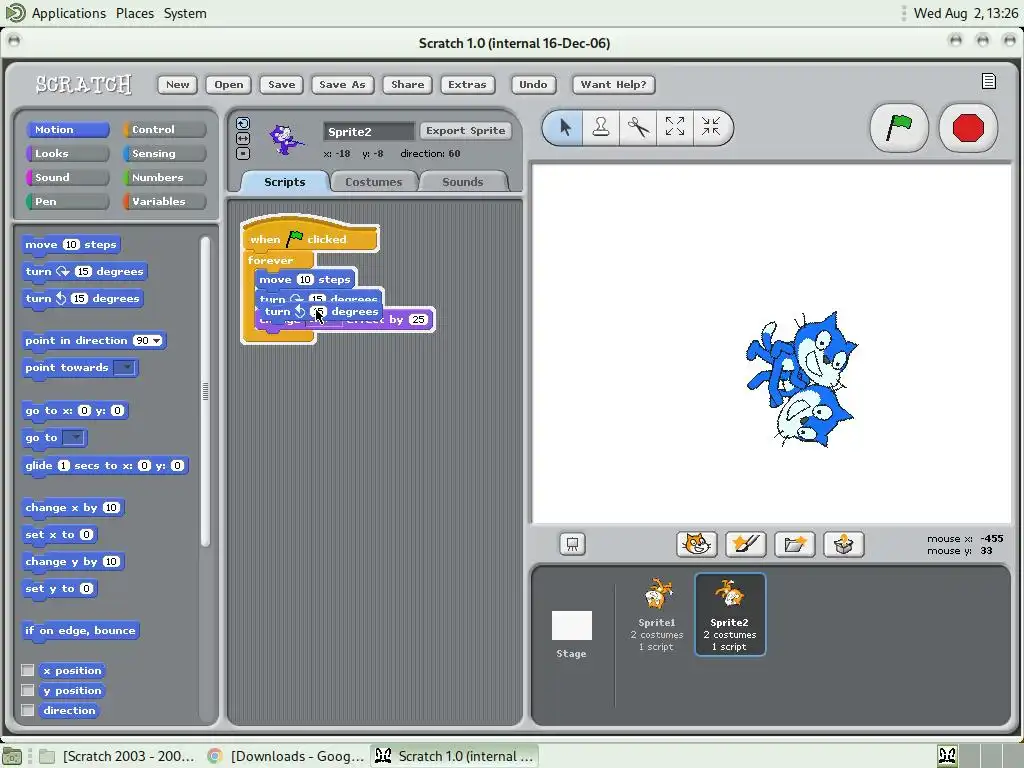Select the Looks category
Viewport: 1024px width, 768px height.
click(x=67, y=153)
